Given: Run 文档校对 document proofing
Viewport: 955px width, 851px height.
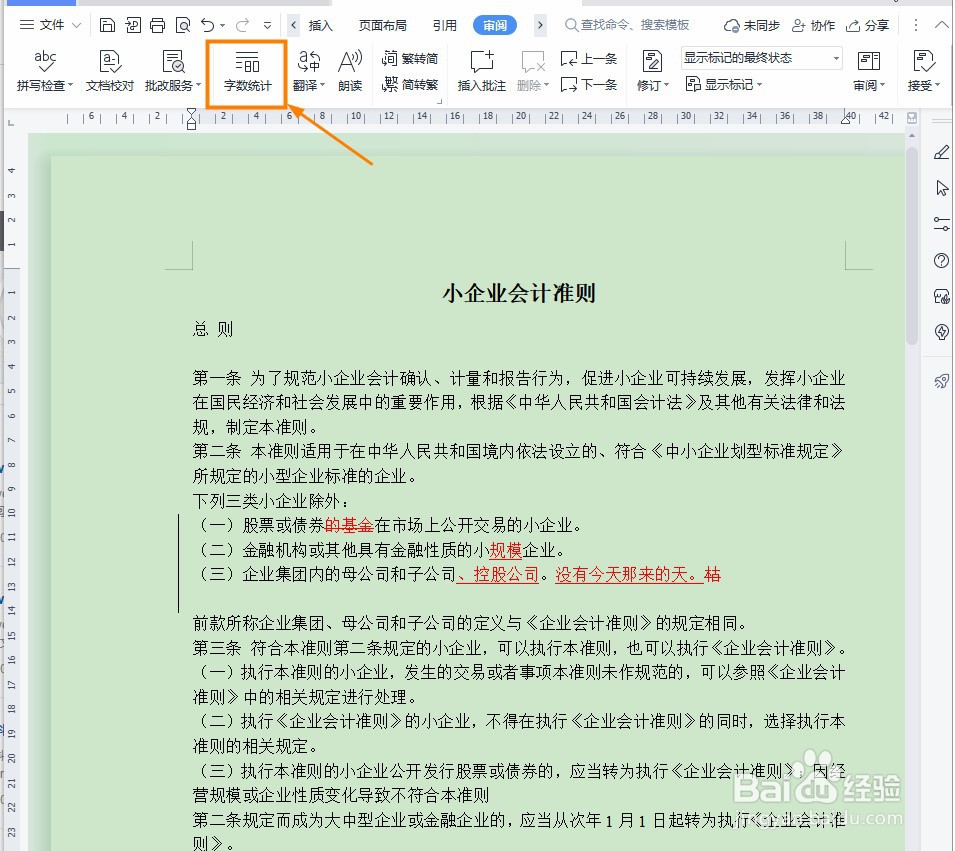Looking at the screenshot, I should coord(108,72).
